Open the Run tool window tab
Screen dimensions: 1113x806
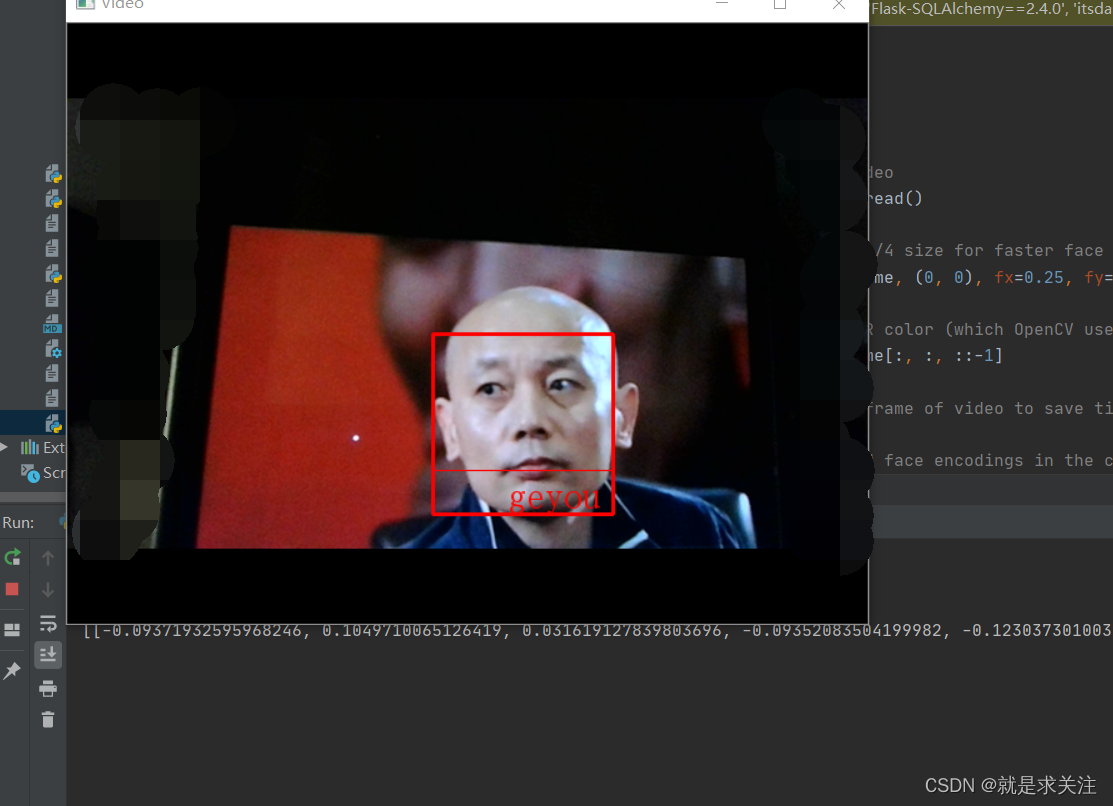(18, 521)
